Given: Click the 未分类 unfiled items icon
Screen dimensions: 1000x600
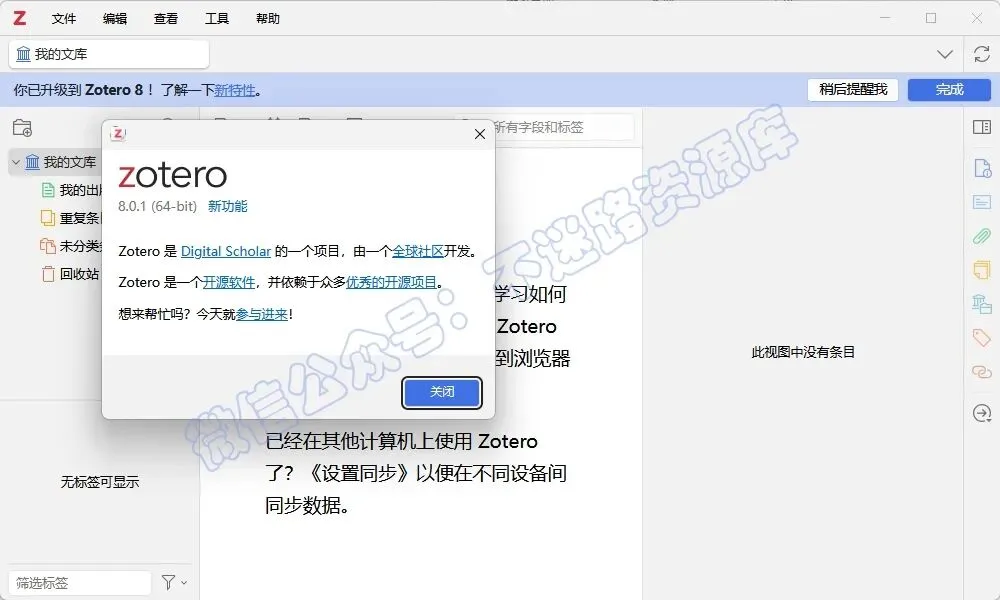Looking at the screenshot, I should click(x=48, y=246).
